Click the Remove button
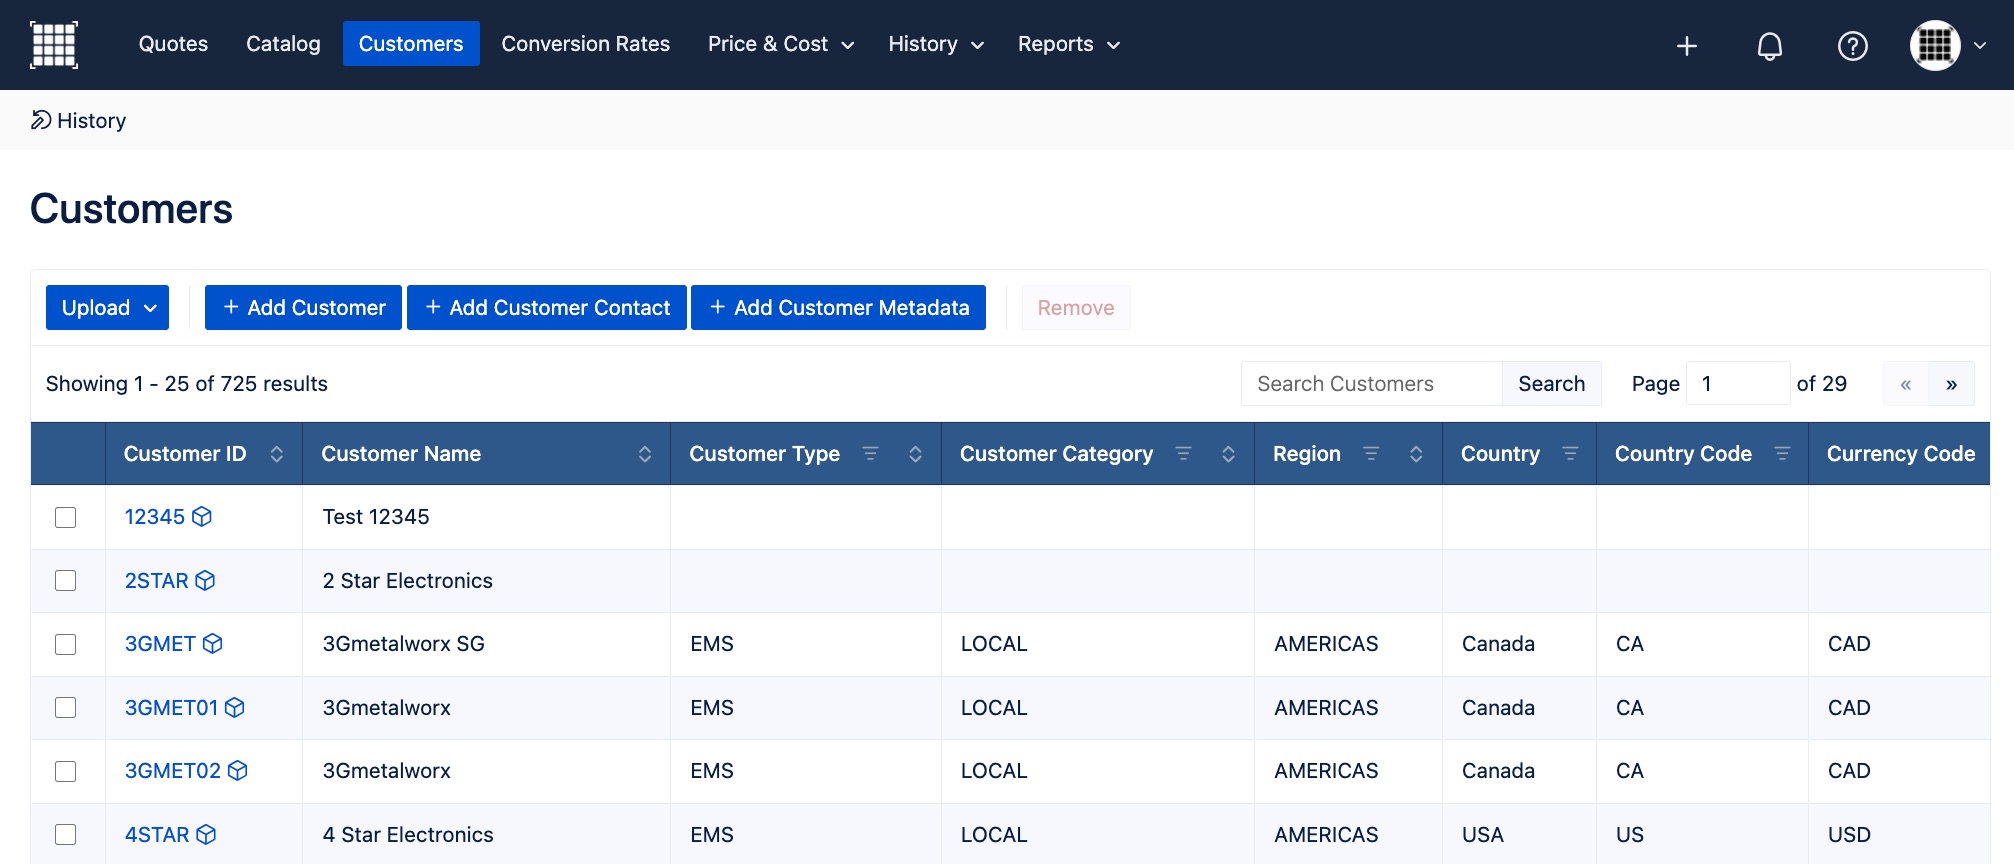The image size is (2014, 864). 1076,308
